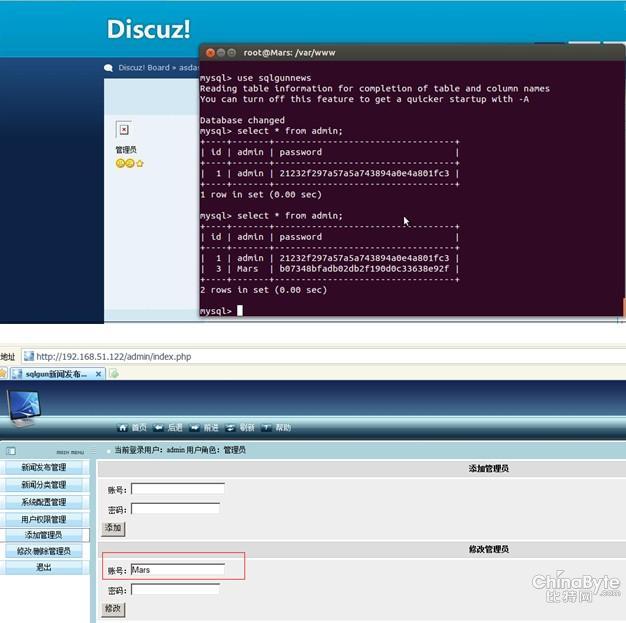Image resolution: width=626 pixels, height=623 pixels.
Task: Click the 管理员 label under avatar
Action: [126, 150]
